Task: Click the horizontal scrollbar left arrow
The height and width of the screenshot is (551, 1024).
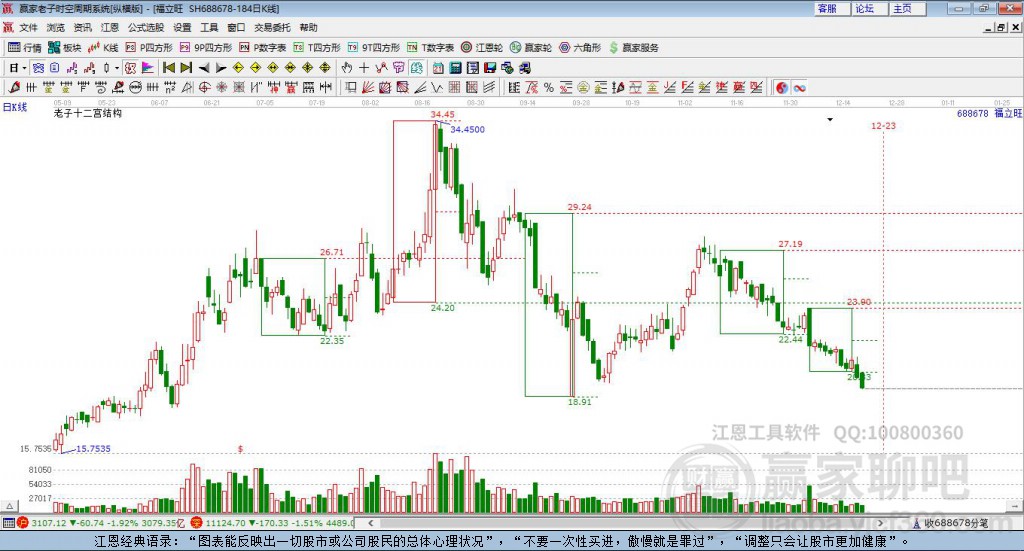Action: (x=370, y=523)
